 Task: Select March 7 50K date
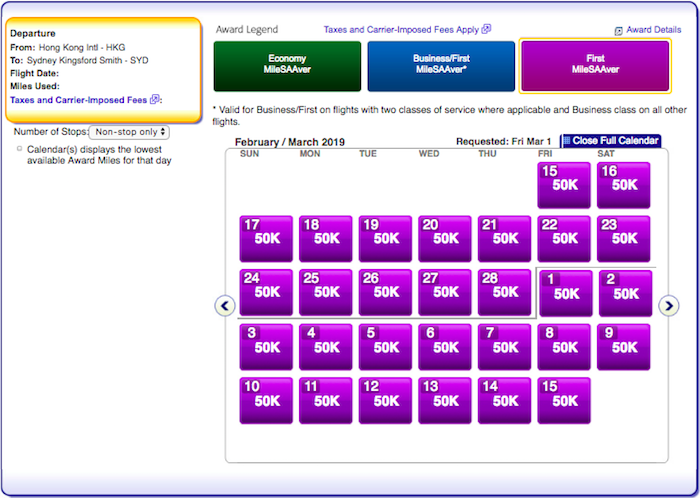point(504,347)
